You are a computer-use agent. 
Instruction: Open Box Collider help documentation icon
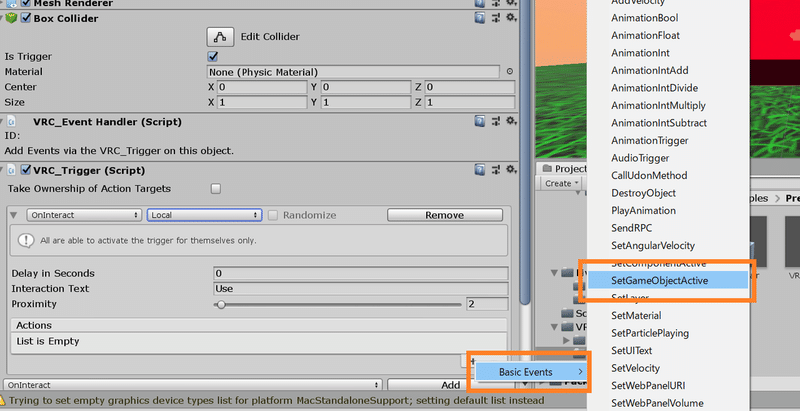[480, 18]
